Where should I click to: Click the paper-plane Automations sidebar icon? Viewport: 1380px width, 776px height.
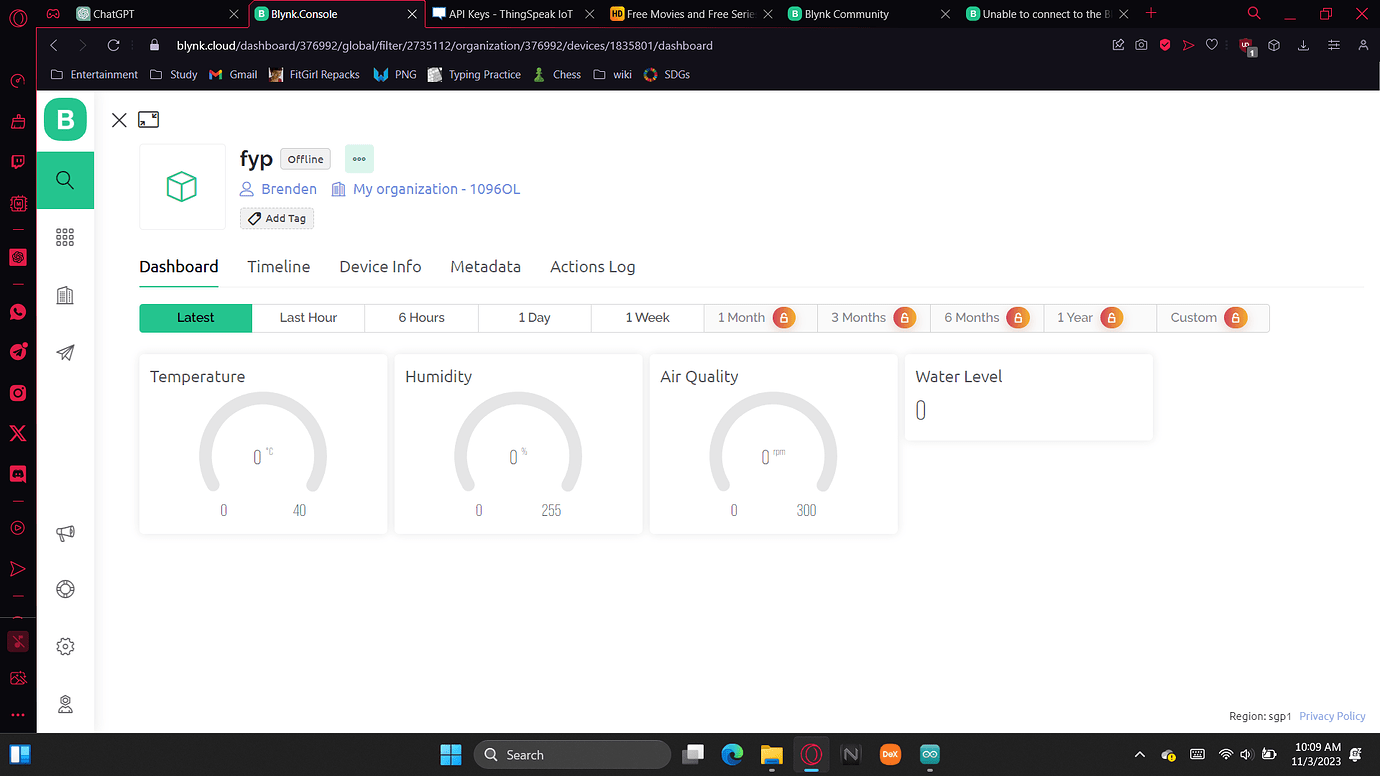pos(65,352)
